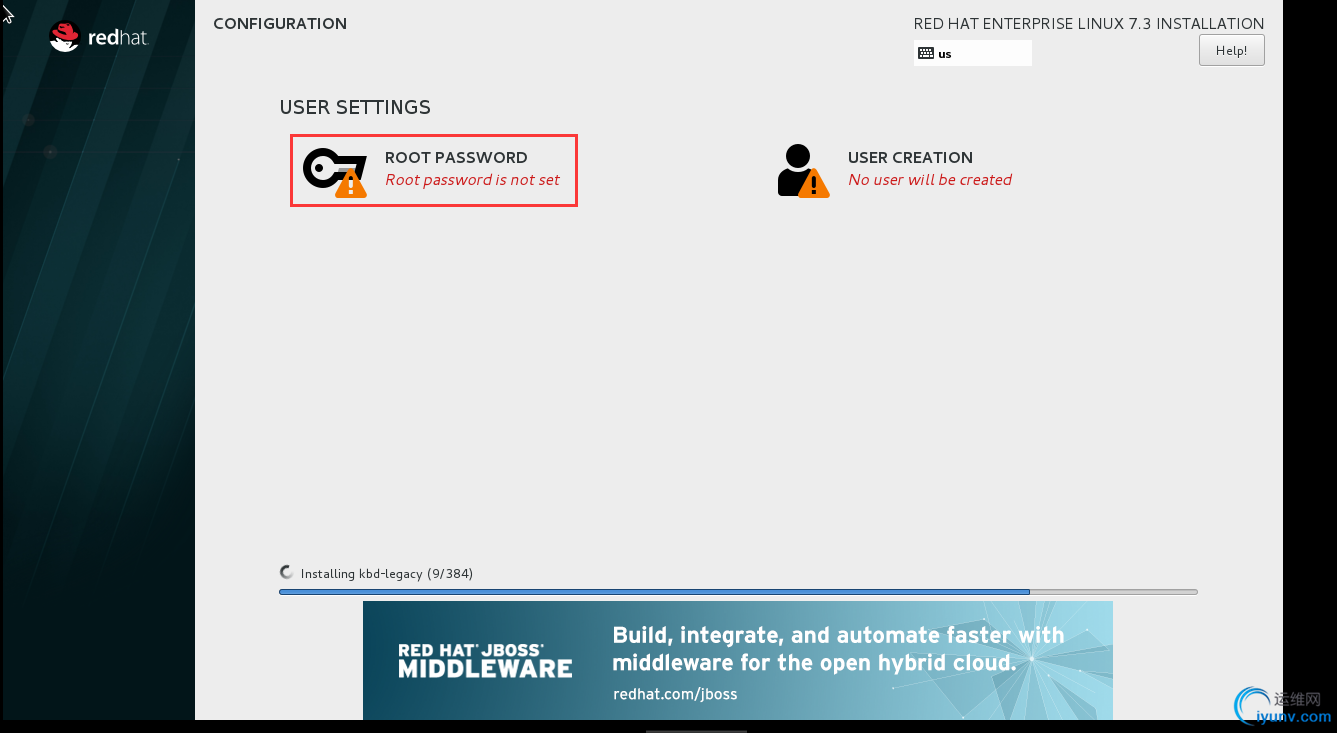
Task: Select the ROOT PASSWORD heading
Action: [456, 157]
